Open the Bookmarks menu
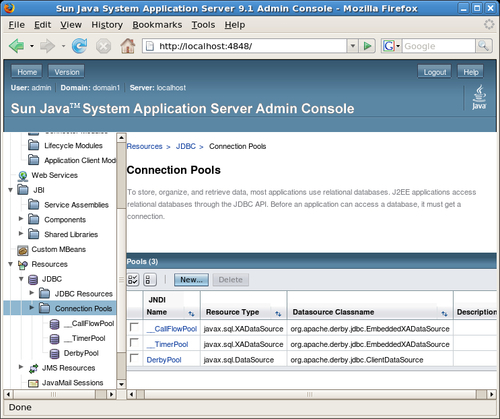500x419 pixels. point(157,25)
